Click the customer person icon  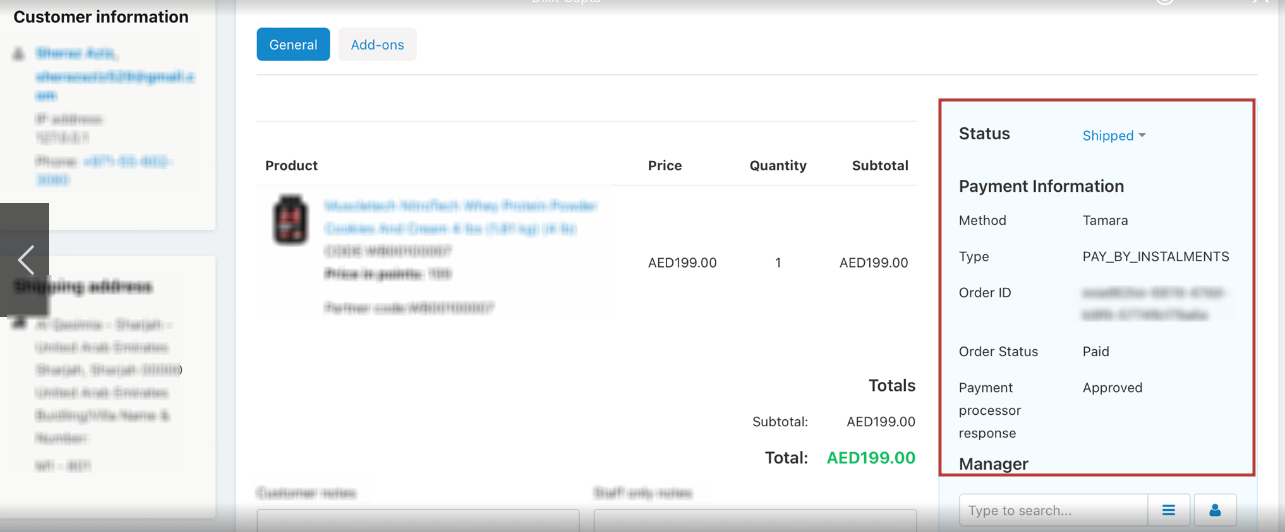(18, 53)
